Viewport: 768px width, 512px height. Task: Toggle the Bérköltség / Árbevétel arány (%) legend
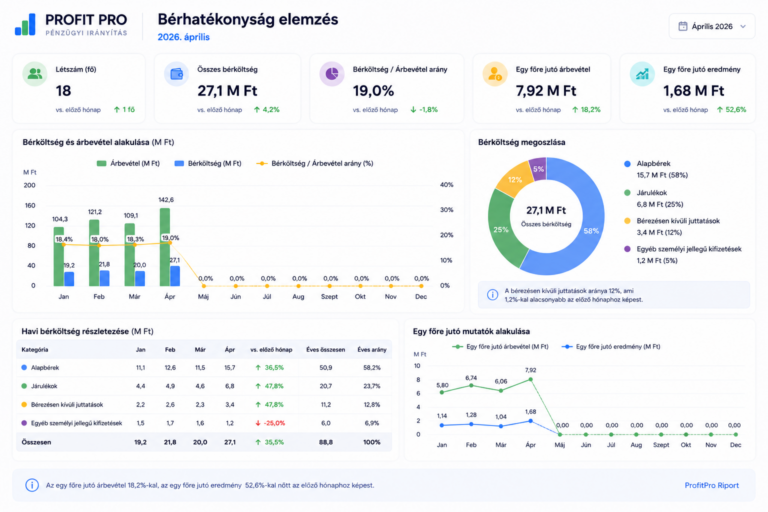coord(315,164)
